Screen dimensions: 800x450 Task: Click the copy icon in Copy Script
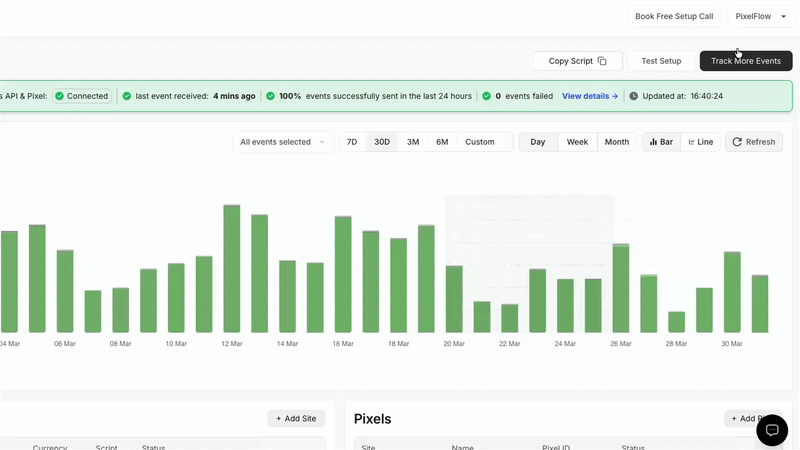[x=602, y=61]
